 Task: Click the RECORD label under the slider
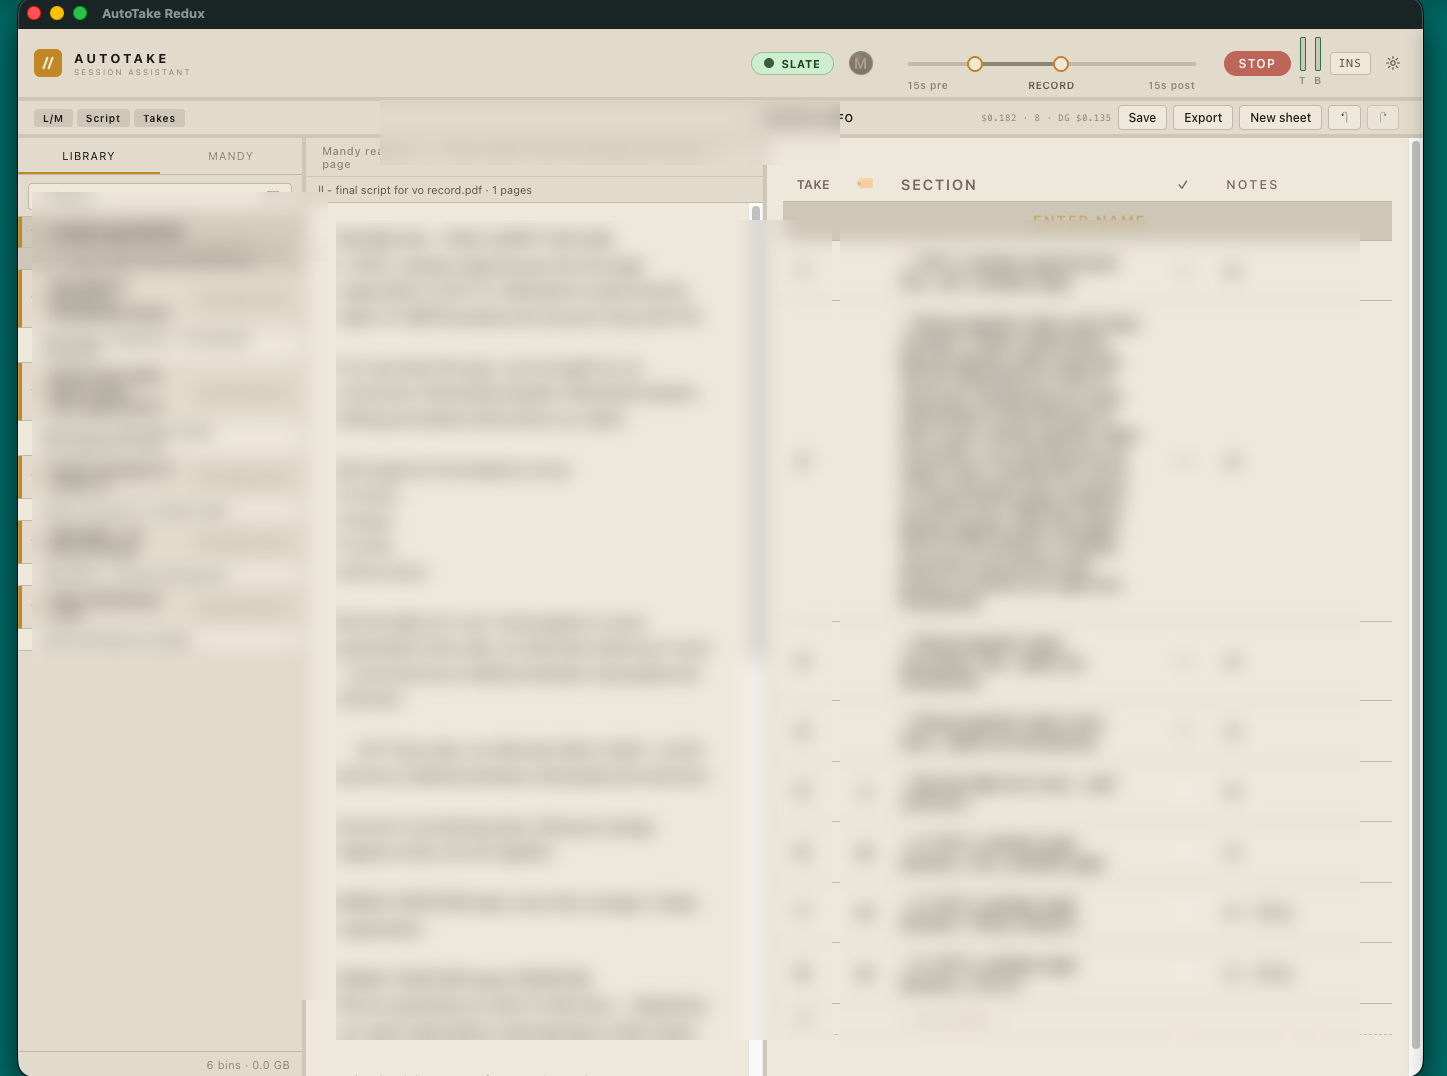point(1051,86)
